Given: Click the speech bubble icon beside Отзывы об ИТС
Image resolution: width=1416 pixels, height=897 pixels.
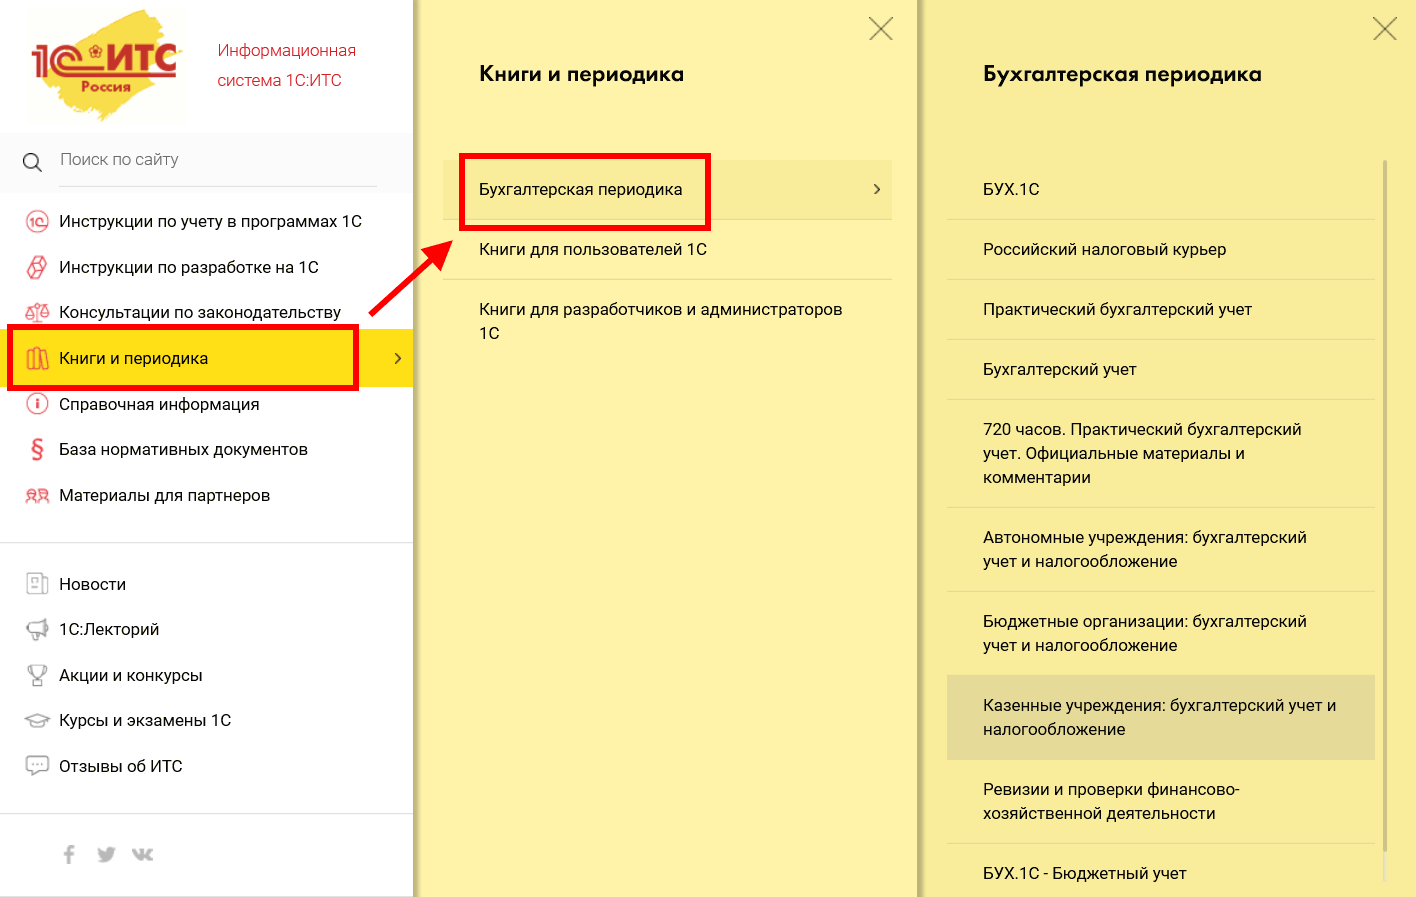Looking at the screenshot, I should (37, 766).
